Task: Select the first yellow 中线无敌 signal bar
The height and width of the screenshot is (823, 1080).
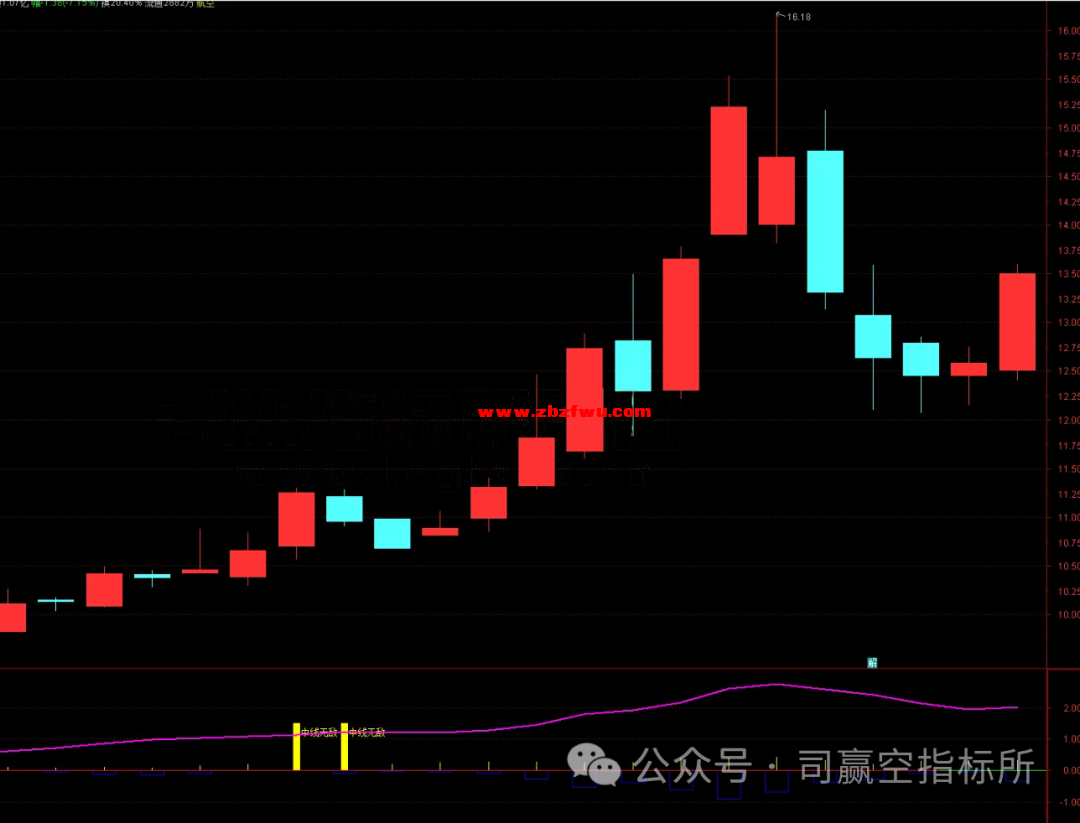Action: (296, 746)
